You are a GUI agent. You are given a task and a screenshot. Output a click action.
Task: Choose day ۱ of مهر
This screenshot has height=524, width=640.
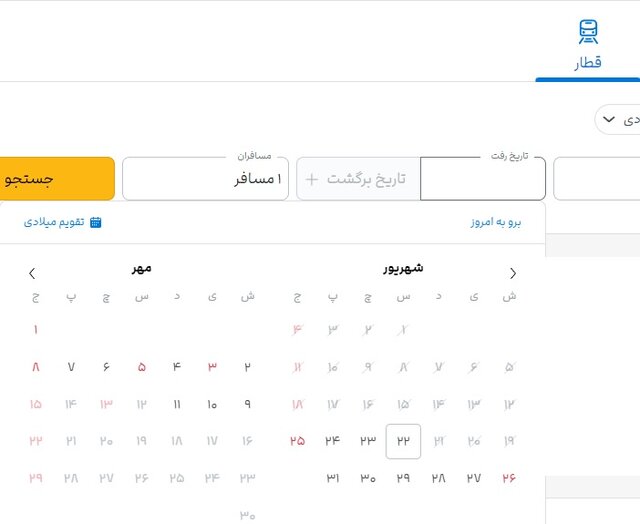36,329
